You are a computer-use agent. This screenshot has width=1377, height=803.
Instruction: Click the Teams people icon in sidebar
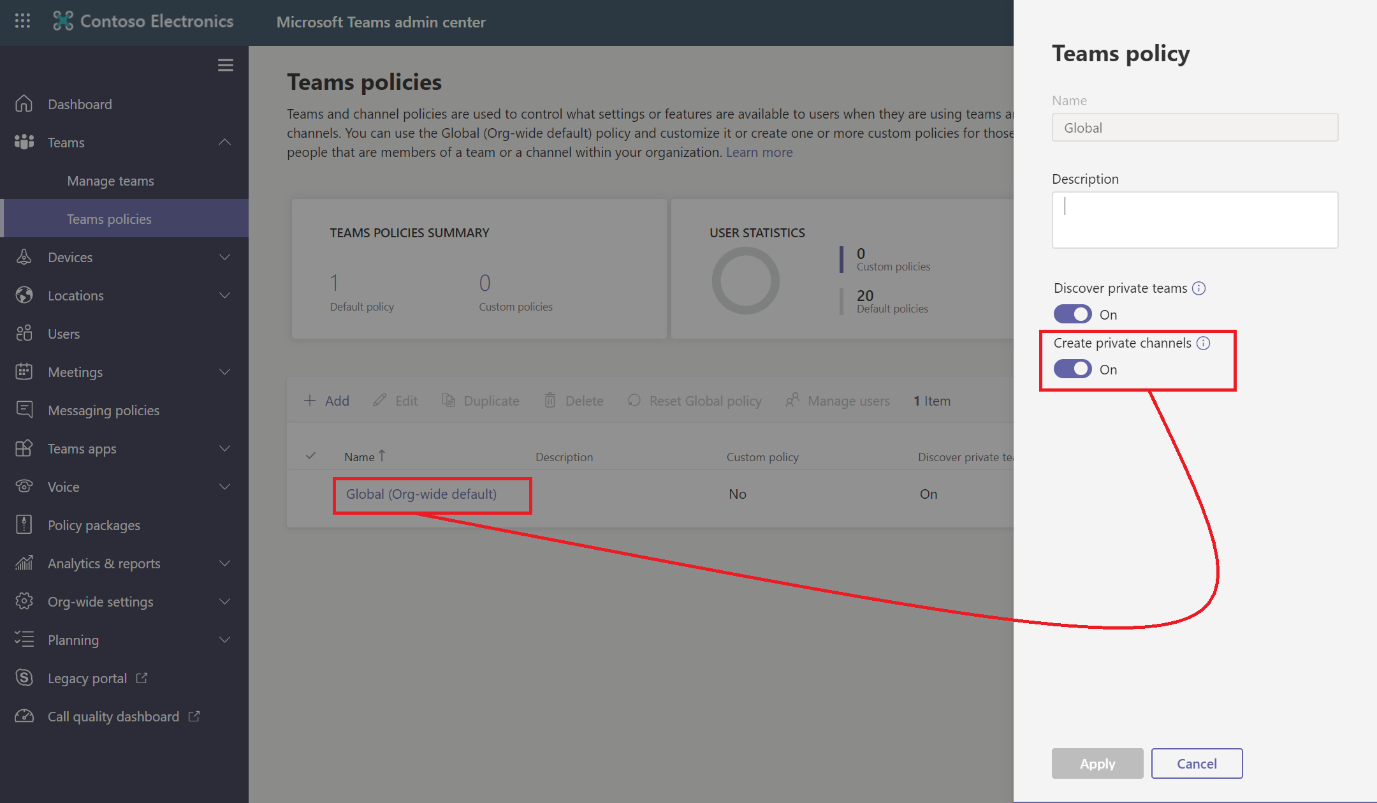click(24, 142)
